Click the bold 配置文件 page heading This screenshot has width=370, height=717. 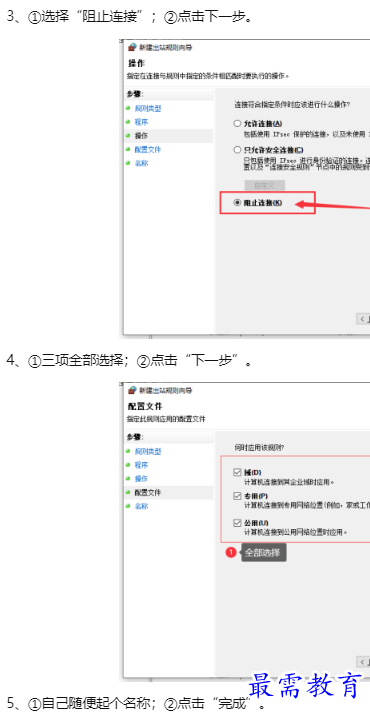click(x=145, y=407)
